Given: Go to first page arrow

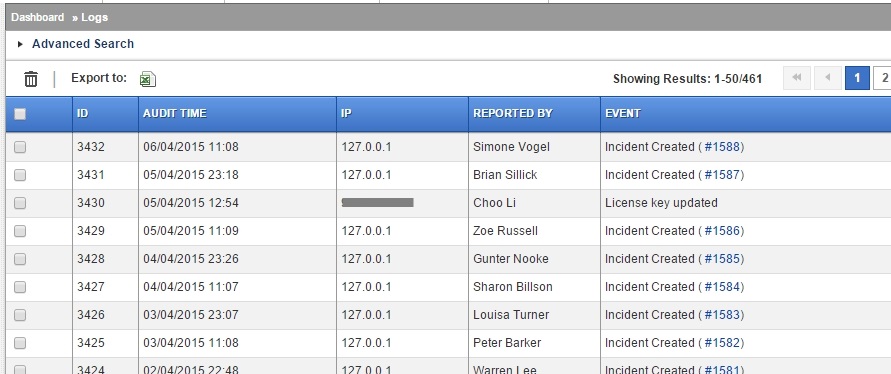Looking at the screenshot, I should pyautogui.click(x=797, y=78).
